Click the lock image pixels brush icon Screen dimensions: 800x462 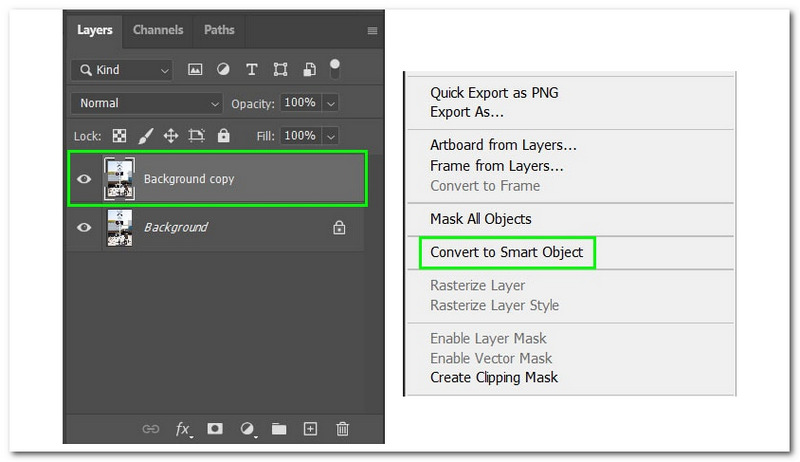pos(145,135)
